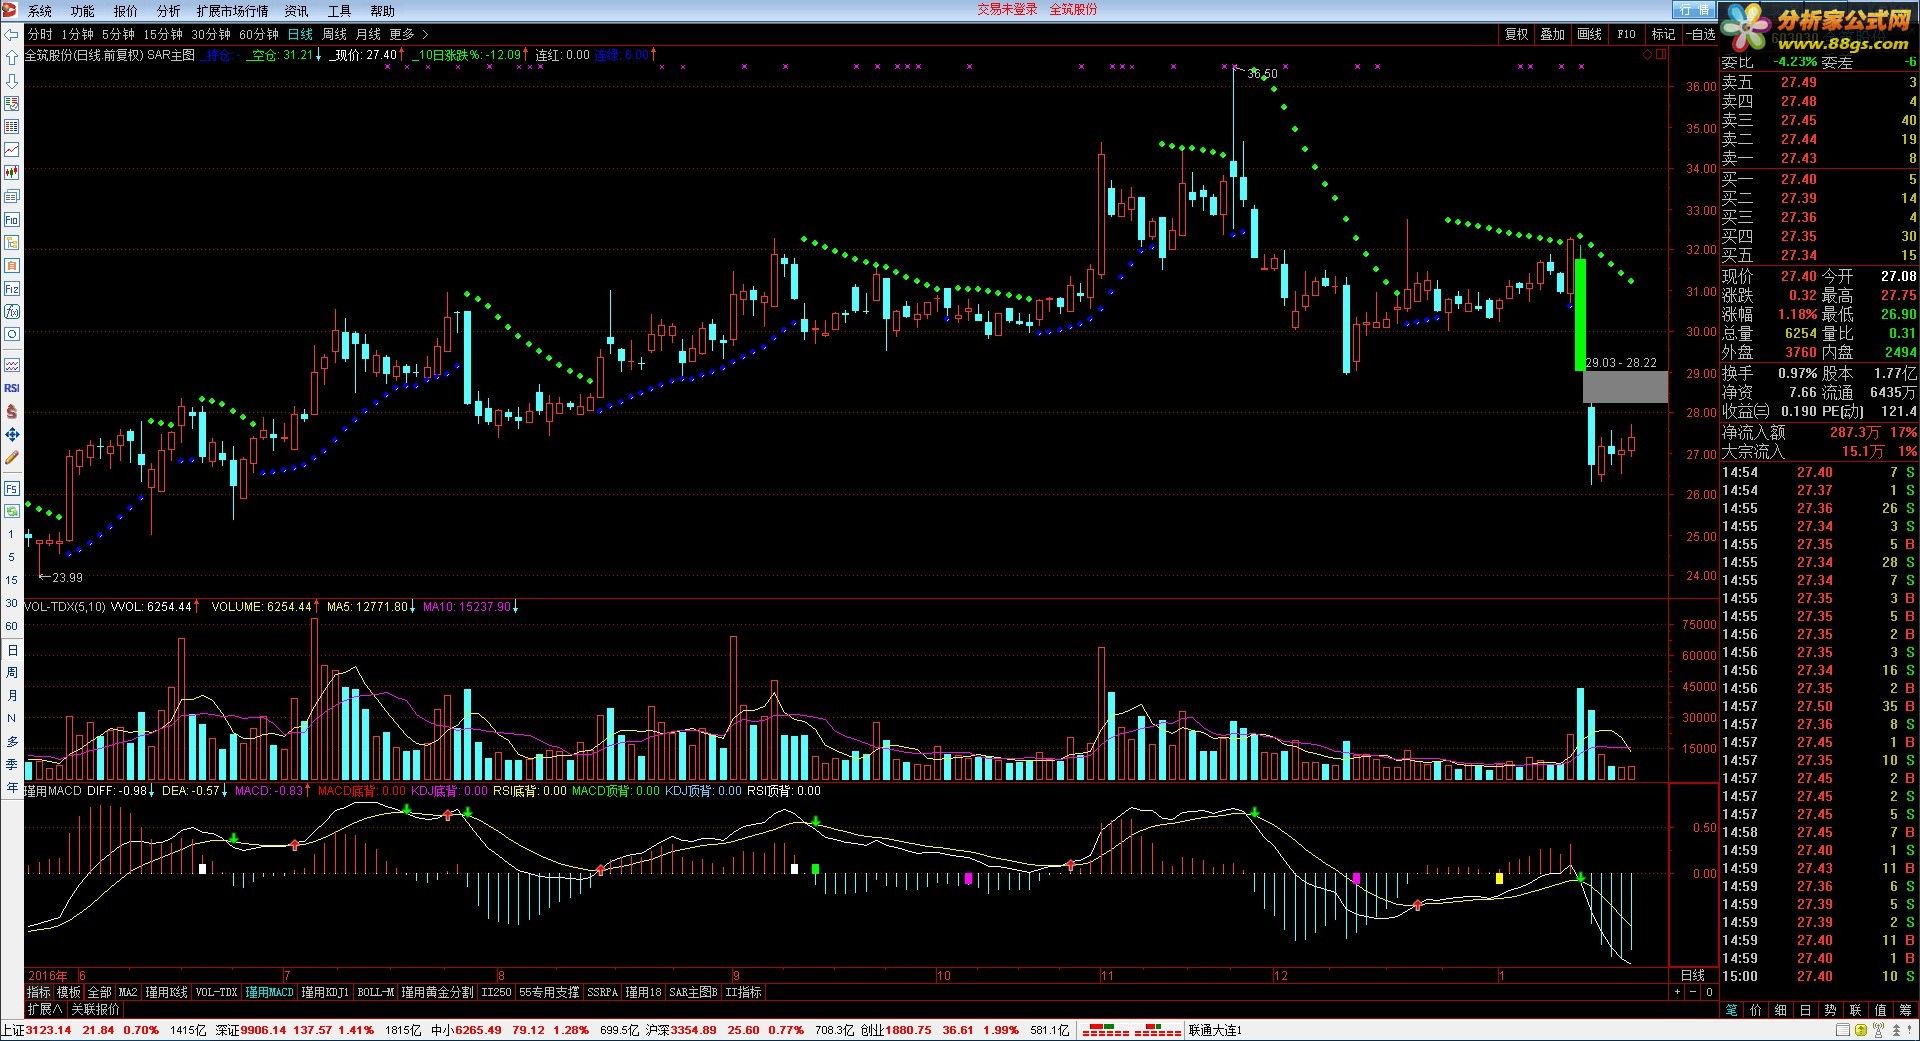Viewport: 1920px width, 1041px height.
Task: Open the 模板 template list
Action: [x=69, y=992]
